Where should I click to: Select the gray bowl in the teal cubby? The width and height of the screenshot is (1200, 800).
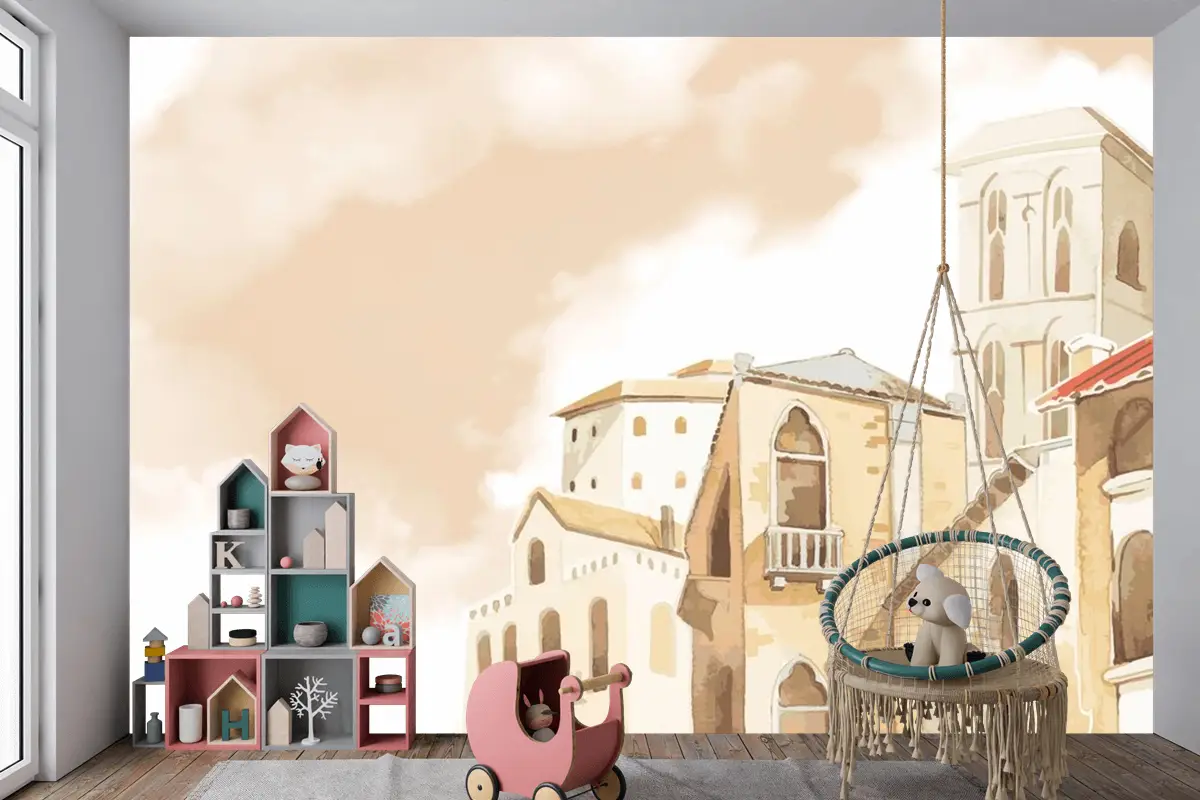click(x=310, y=633)
